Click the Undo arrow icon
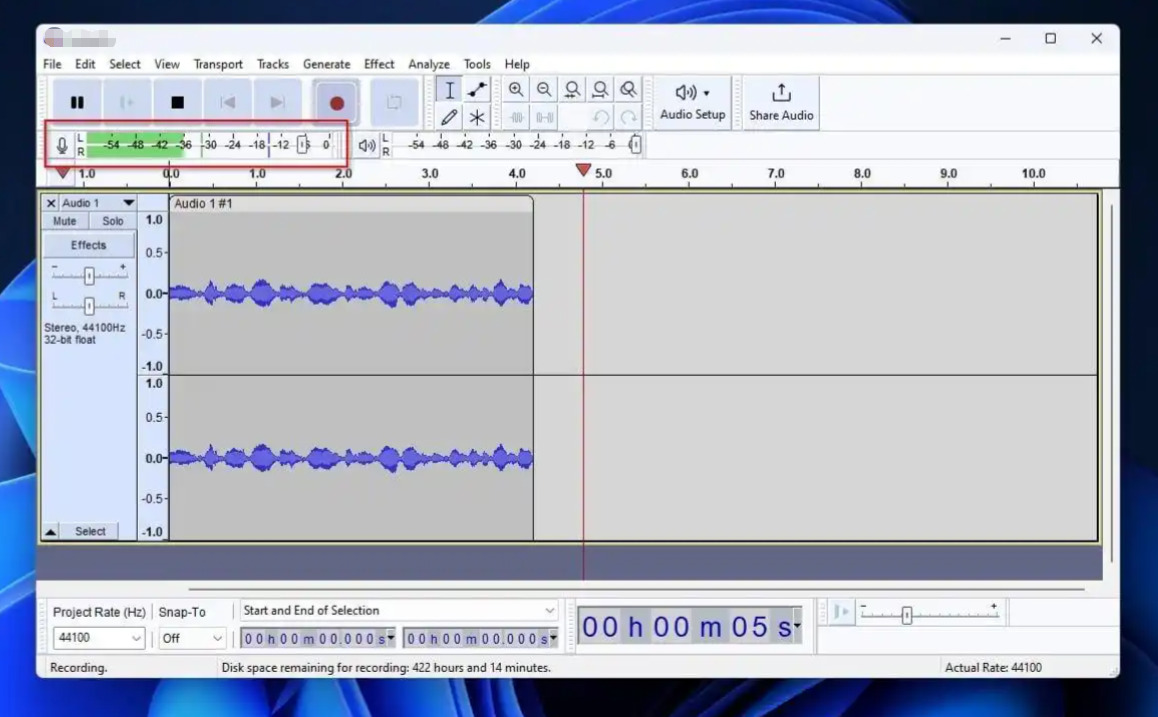The image size is (1158, 717). (600, 117)
